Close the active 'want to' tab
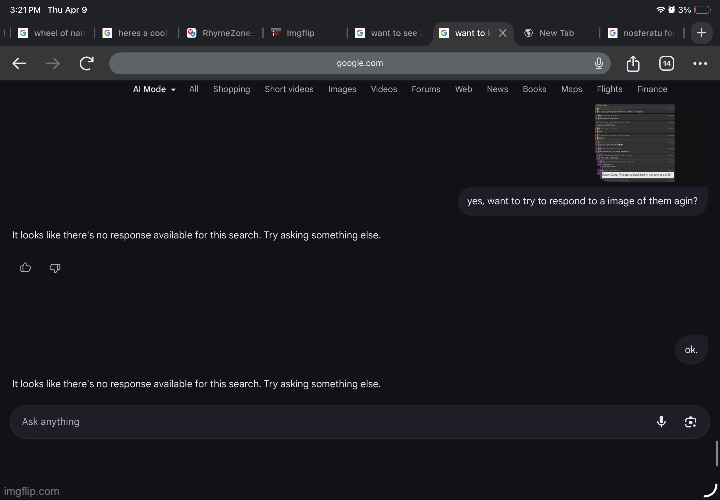Viewport: 720px width, 500px height. (x=502, y=33)
